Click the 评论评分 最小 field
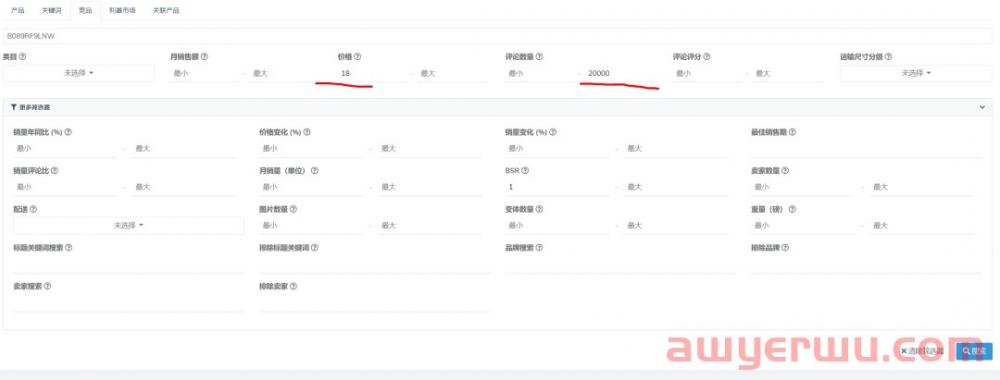This screenshot has width=1000, height=380. pos(707,73)
